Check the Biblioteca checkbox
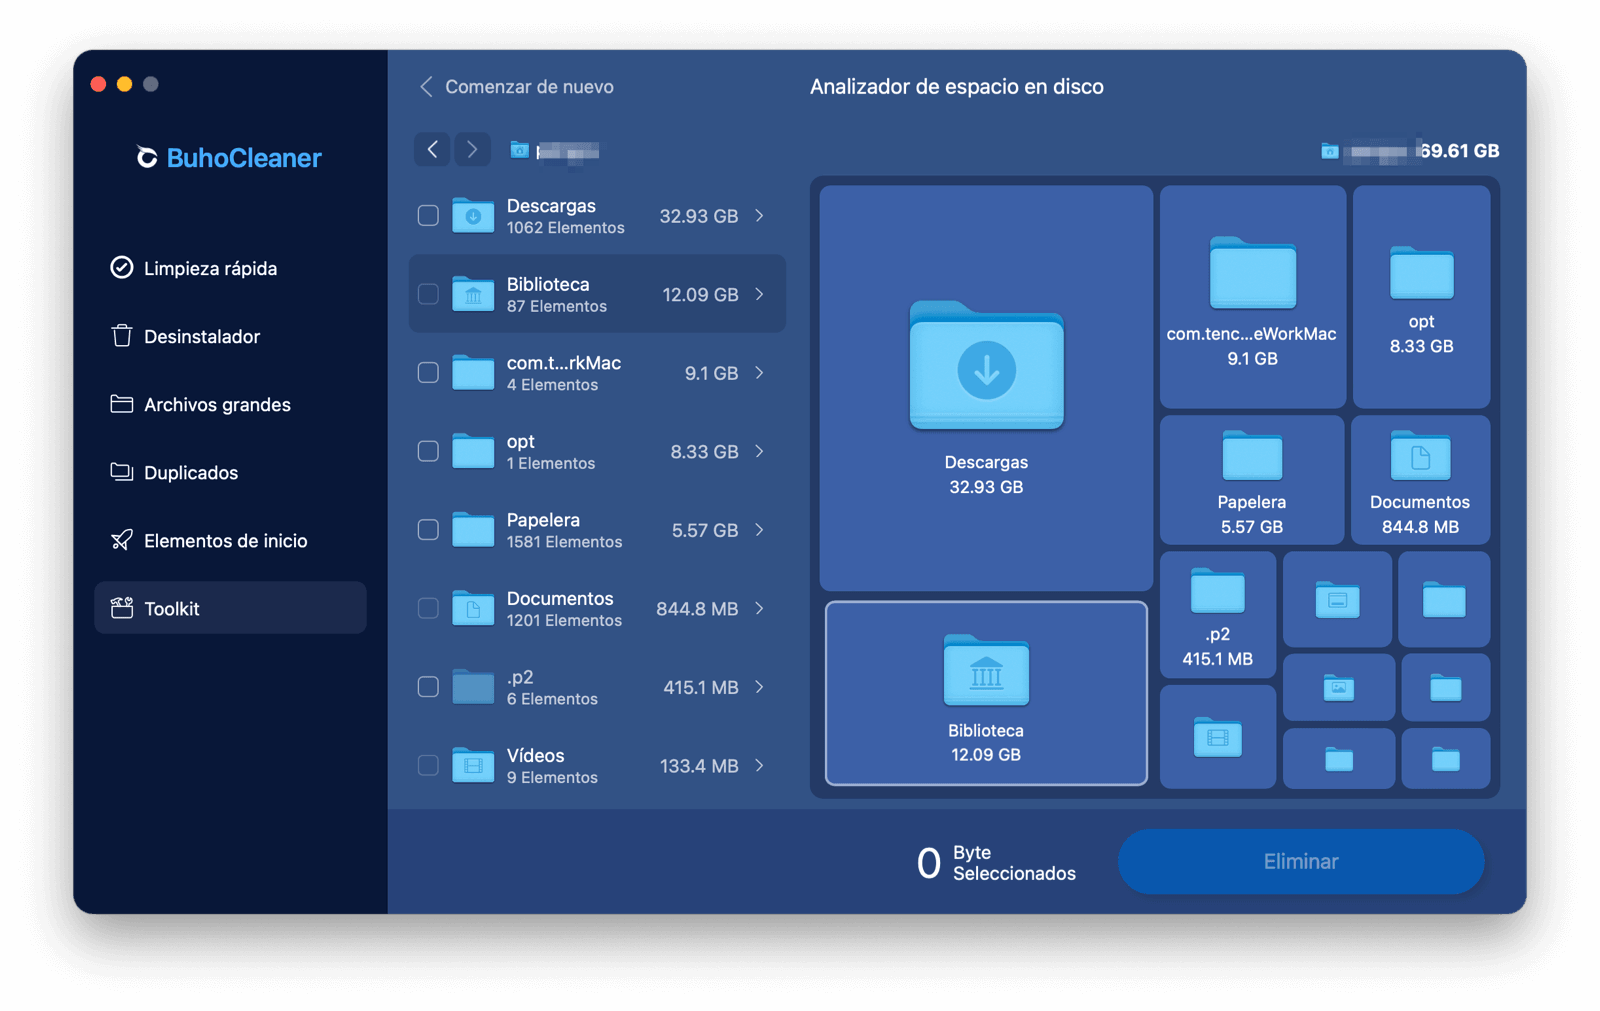Image resolution: width=1600 pixels, height=1011 pixels. (x=428, y=294)
